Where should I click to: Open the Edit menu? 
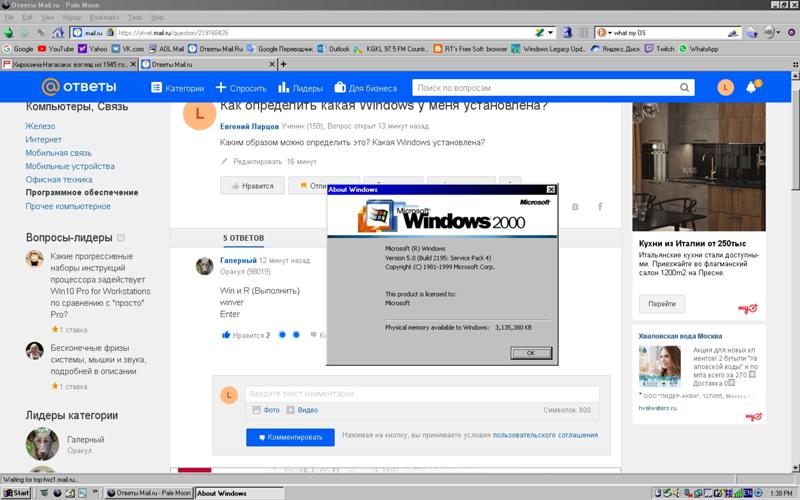click(27, 17)
